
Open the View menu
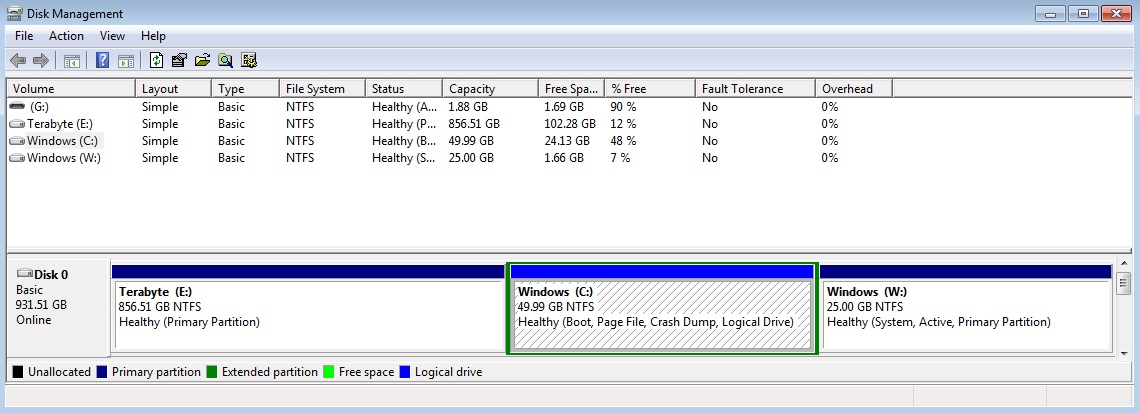tap(112, 36)
